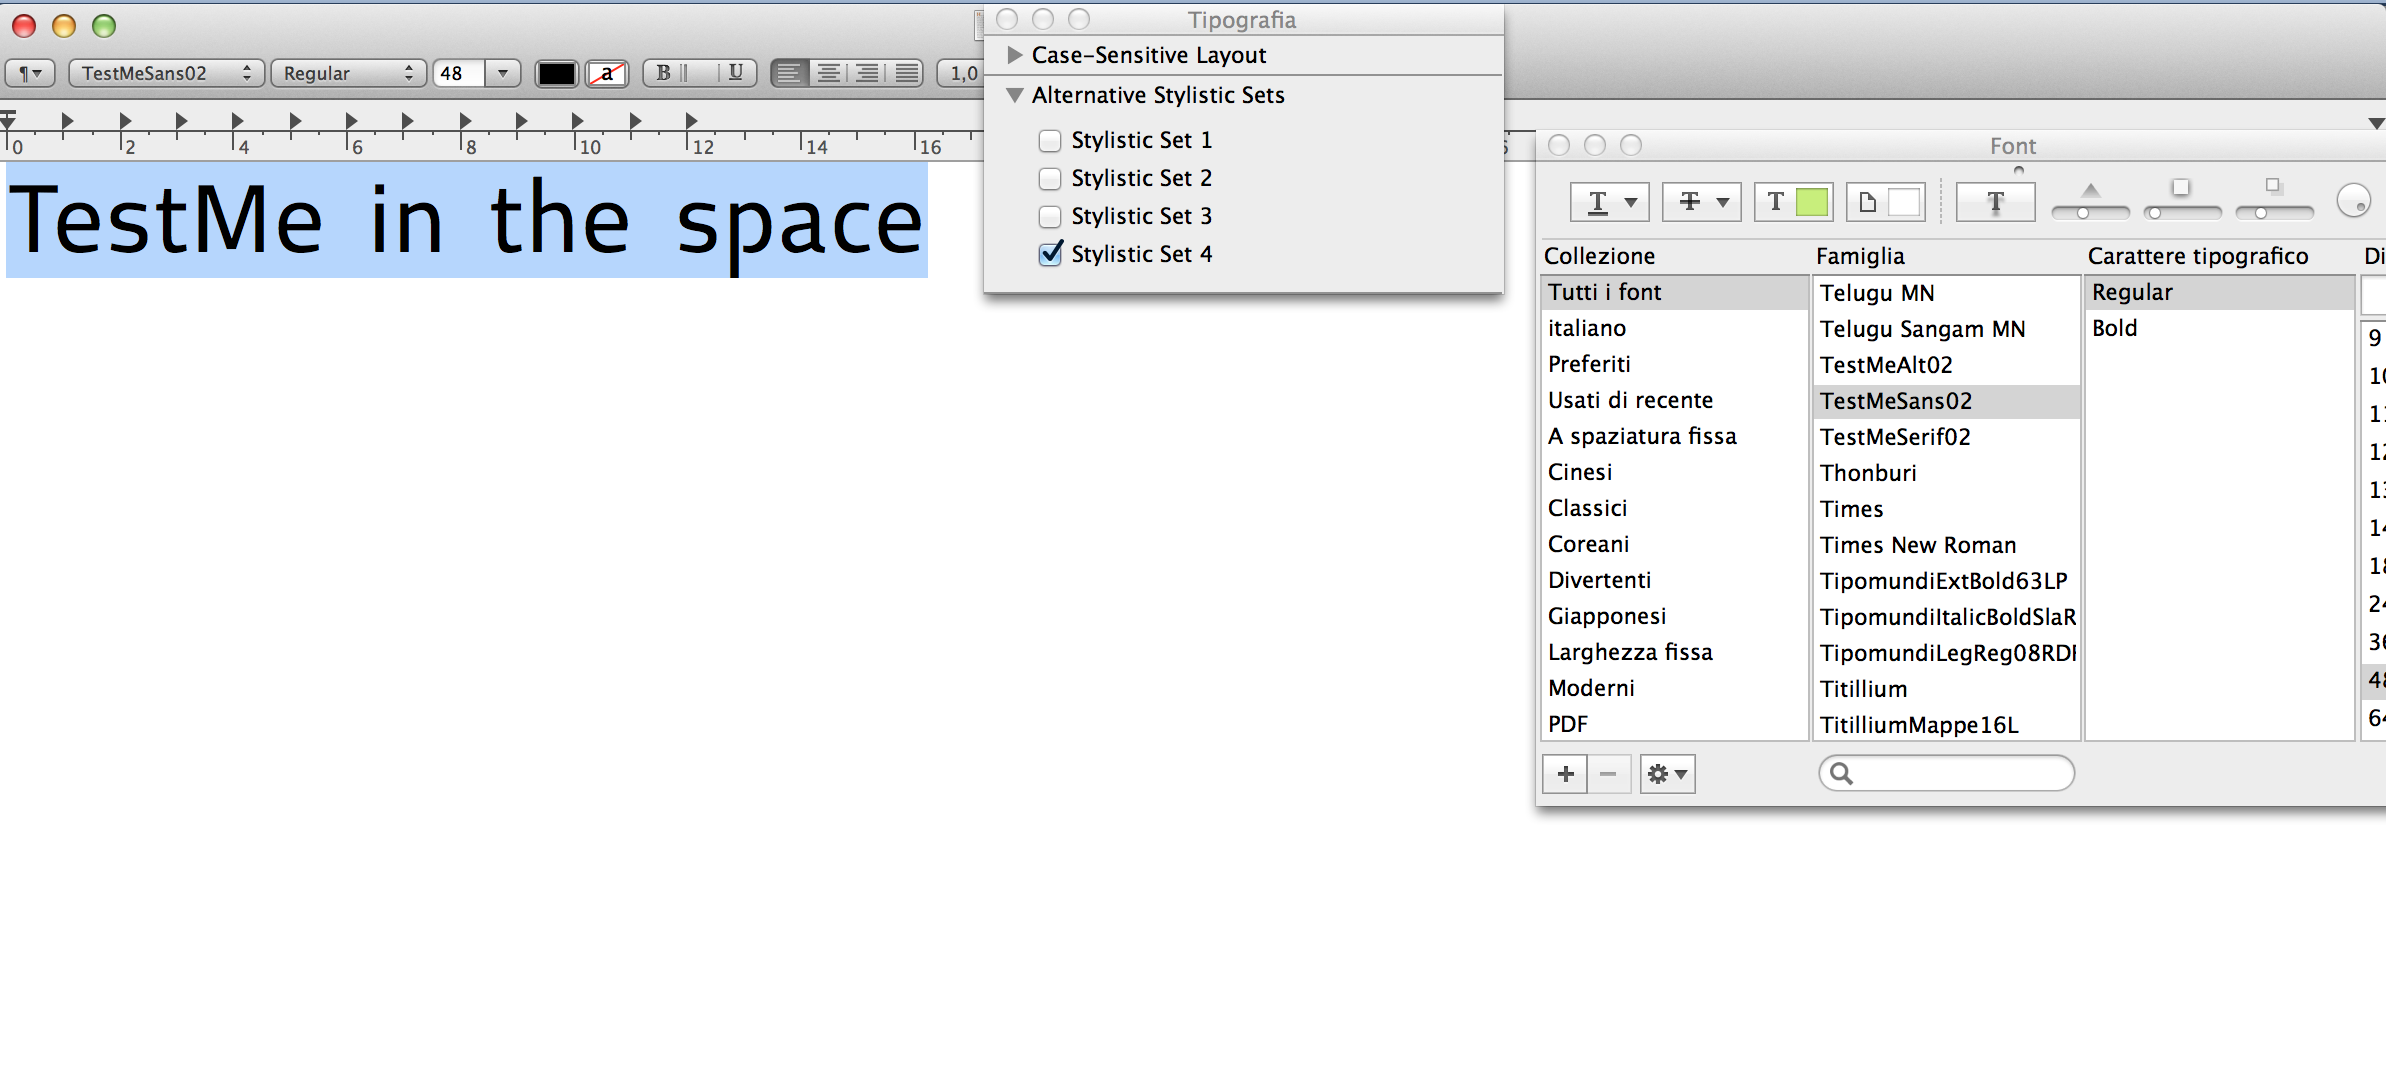The image size is (2386, 1068).
Task: Add a new font collection with plus button
Action: pyautogui.click(x=1565, y=774)
